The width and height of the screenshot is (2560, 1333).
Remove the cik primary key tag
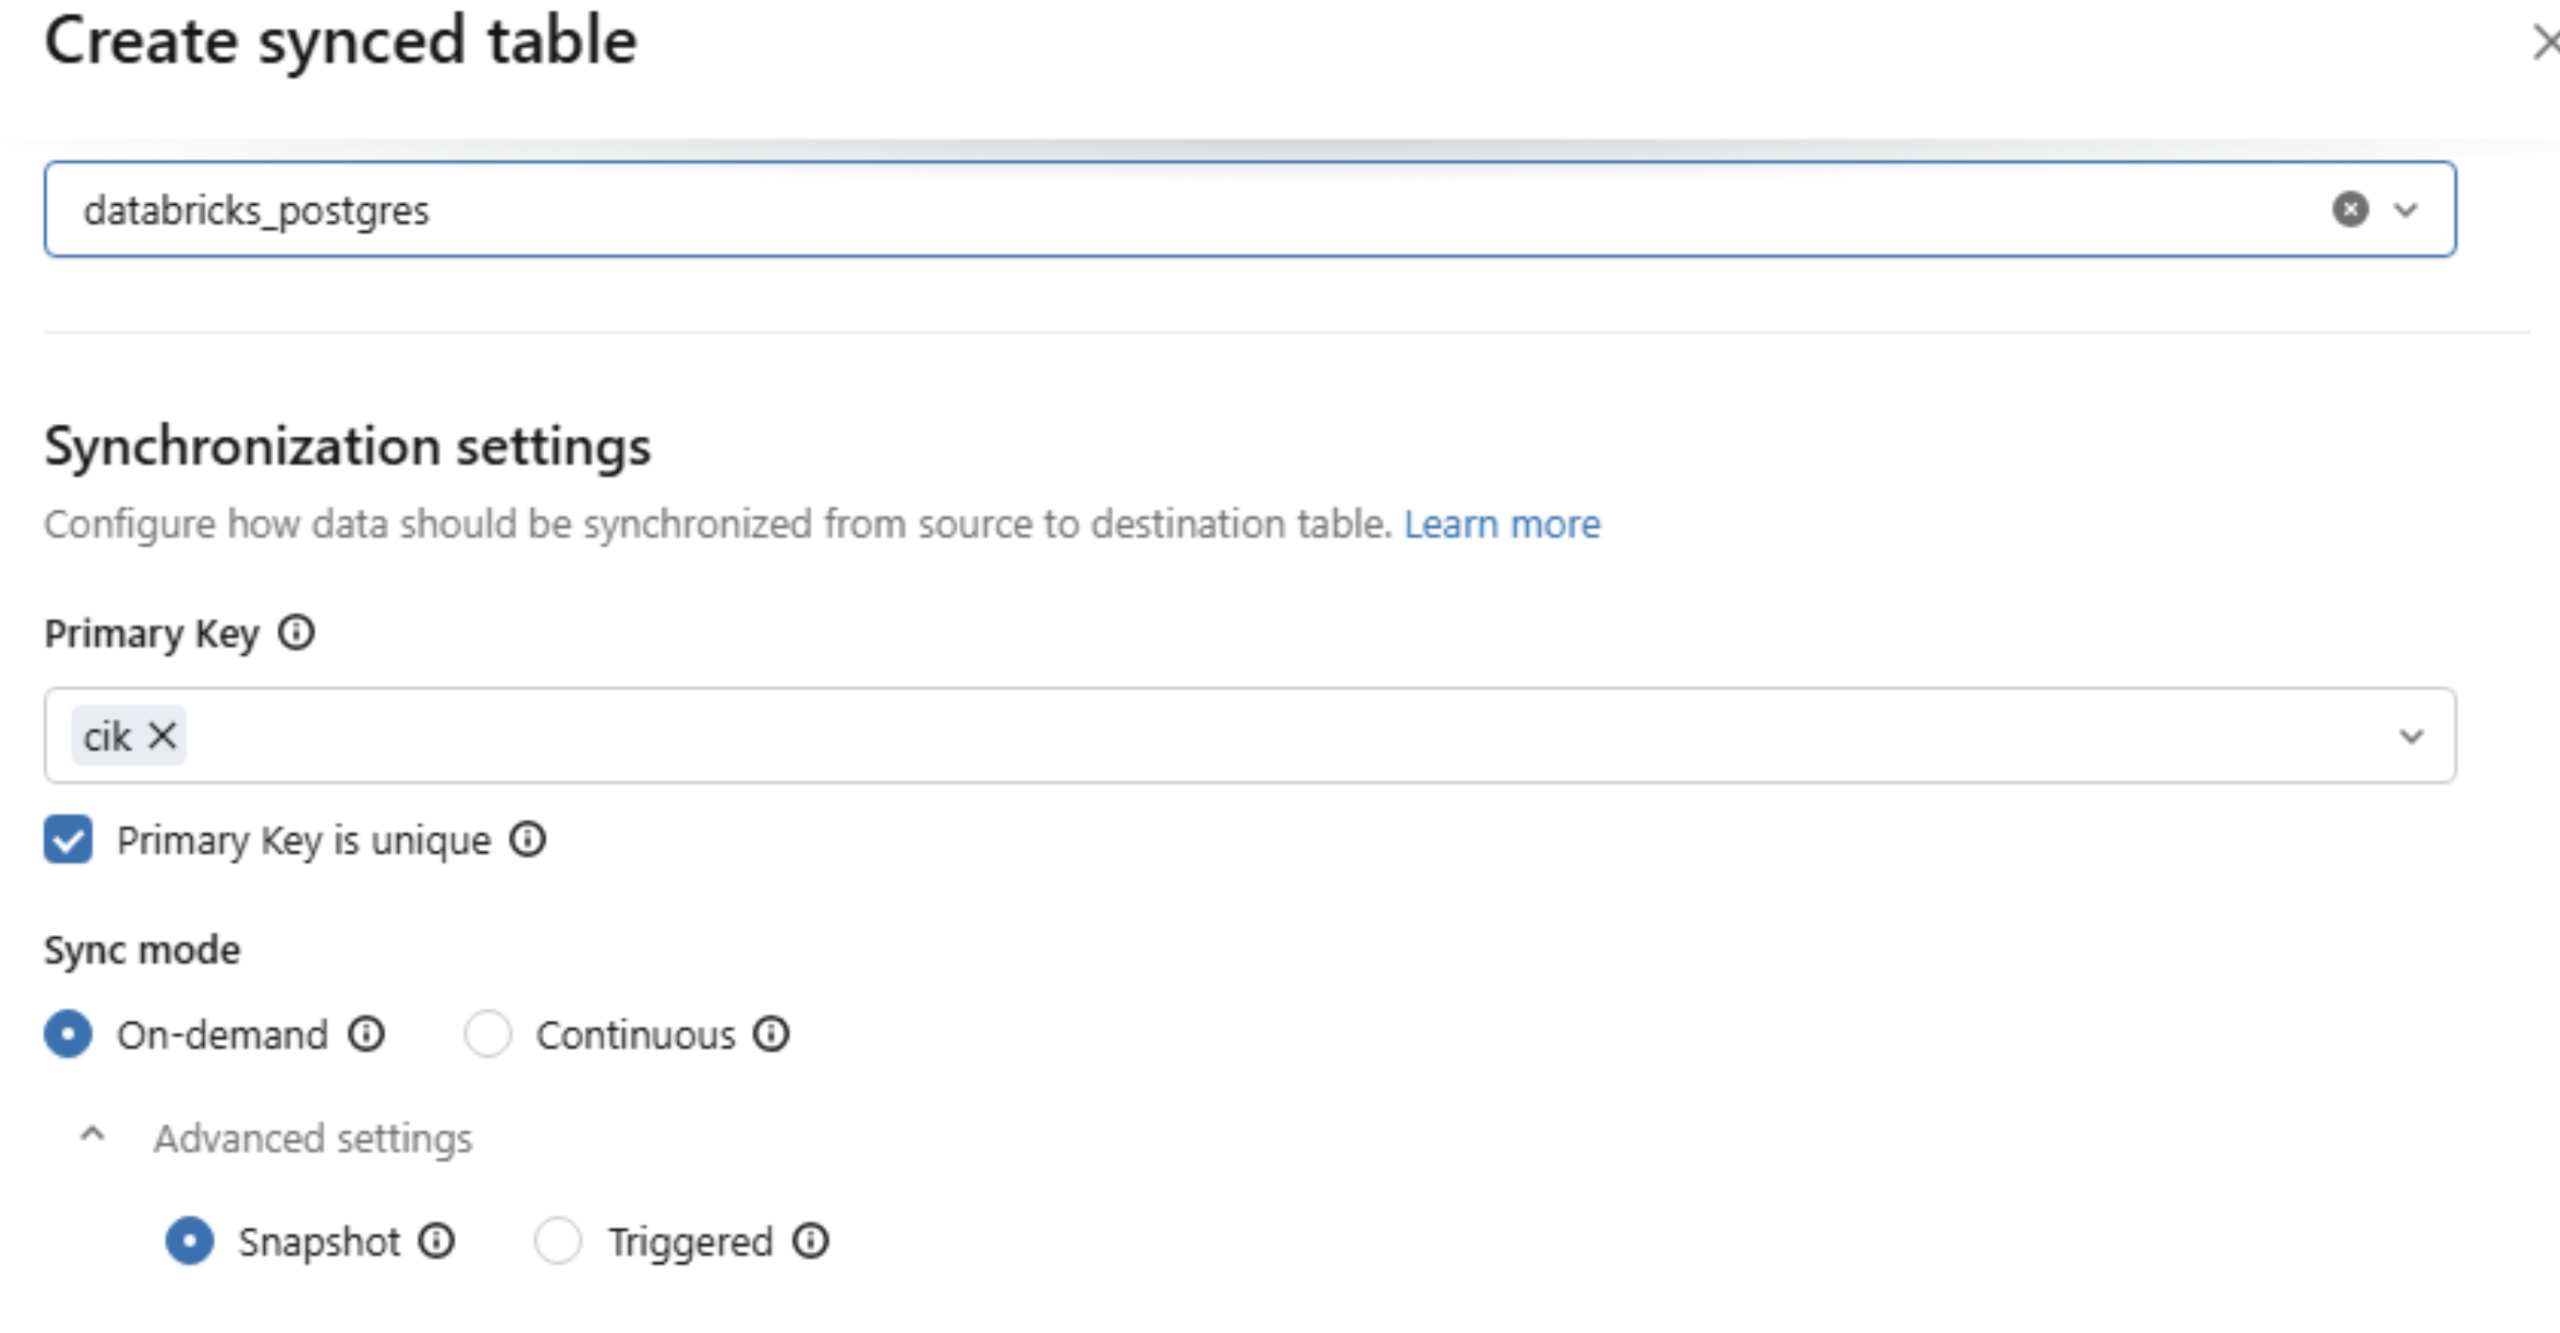(x=162, y=736)
